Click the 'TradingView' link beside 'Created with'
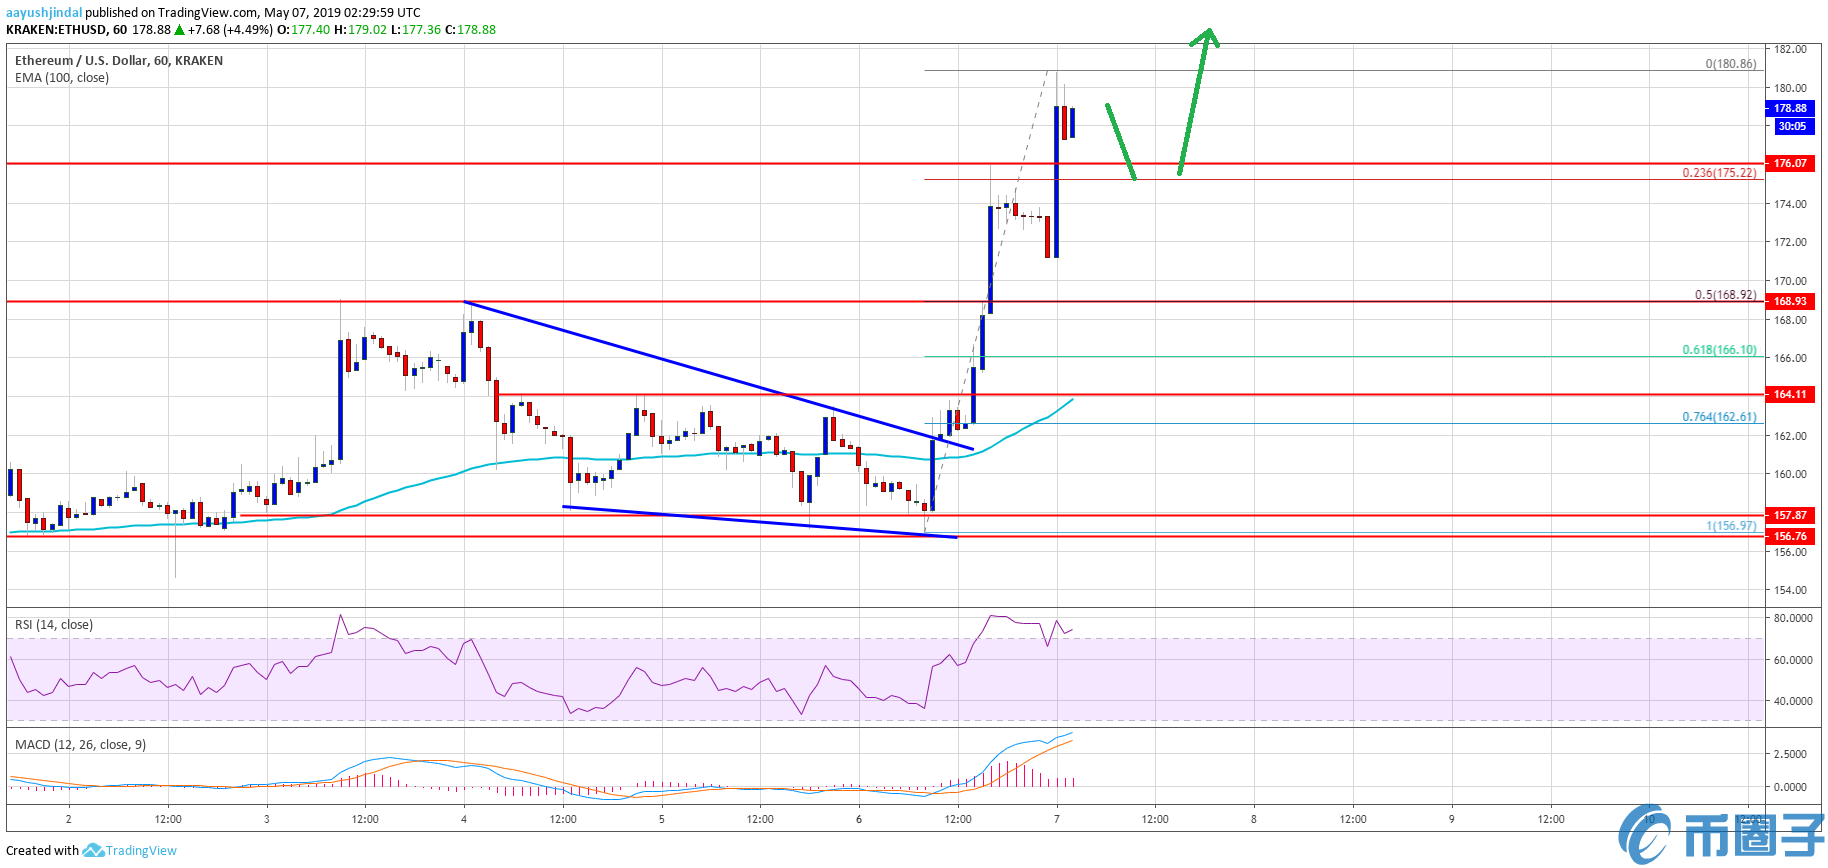This screenshot has width=1828, height=868. (x=141, y=851)
